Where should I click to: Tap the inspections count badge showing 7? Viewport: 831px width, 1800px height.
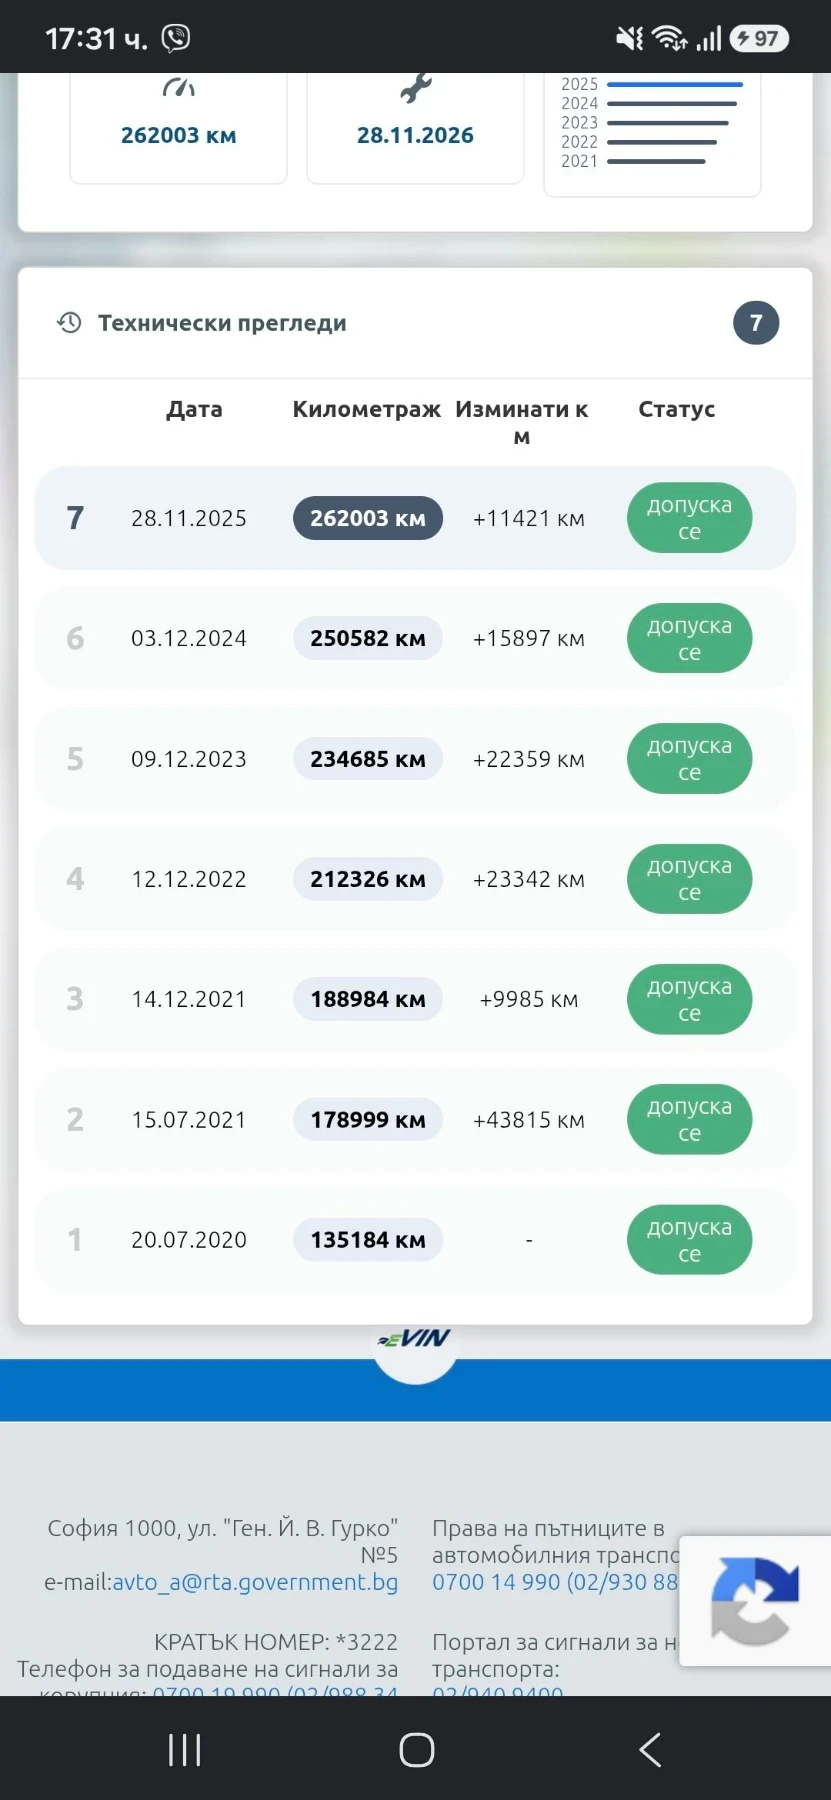tap(756, 322)
